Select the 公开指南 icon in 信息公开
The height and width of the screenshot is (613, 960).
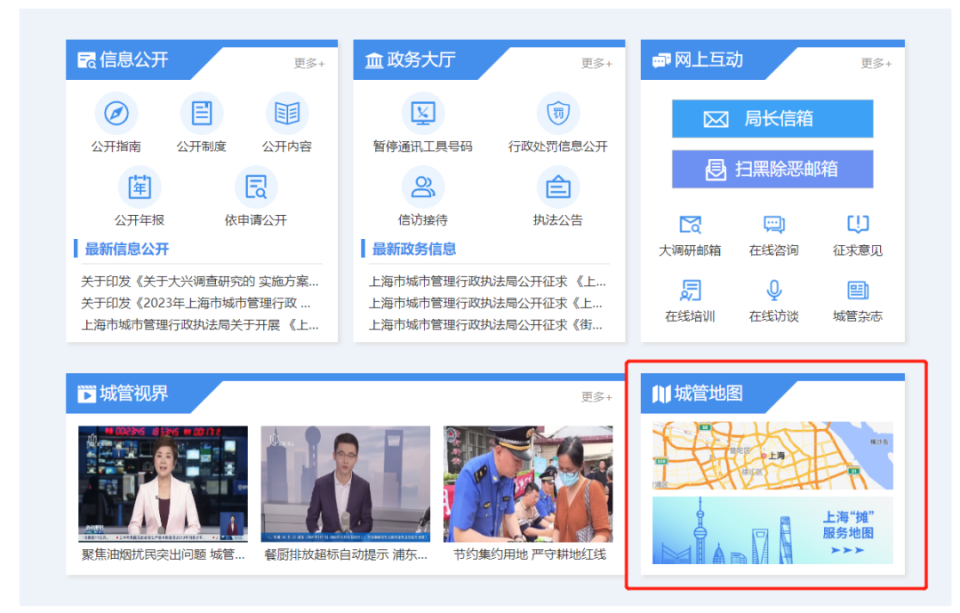[x=118, y=113]
